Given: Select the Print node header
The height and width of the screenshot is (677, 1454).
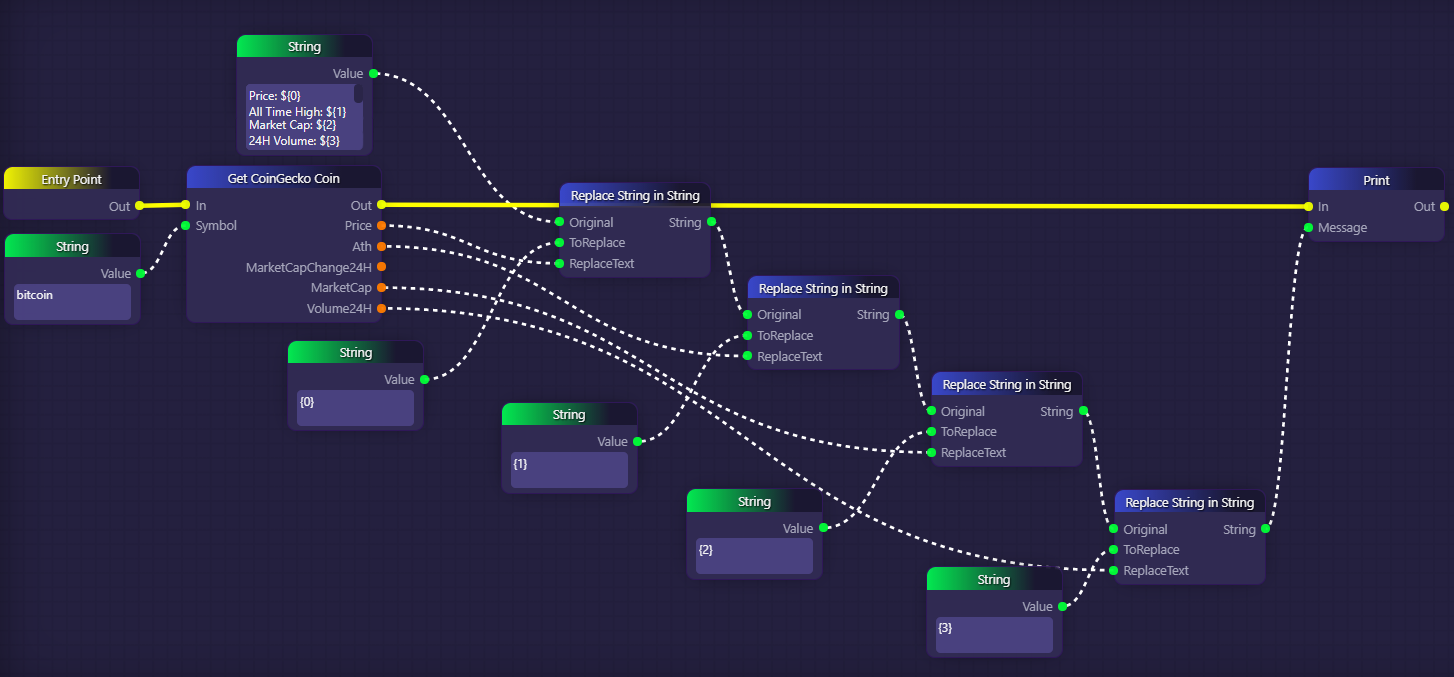Looking at the screenshot, I should (x=1376, y=181).
